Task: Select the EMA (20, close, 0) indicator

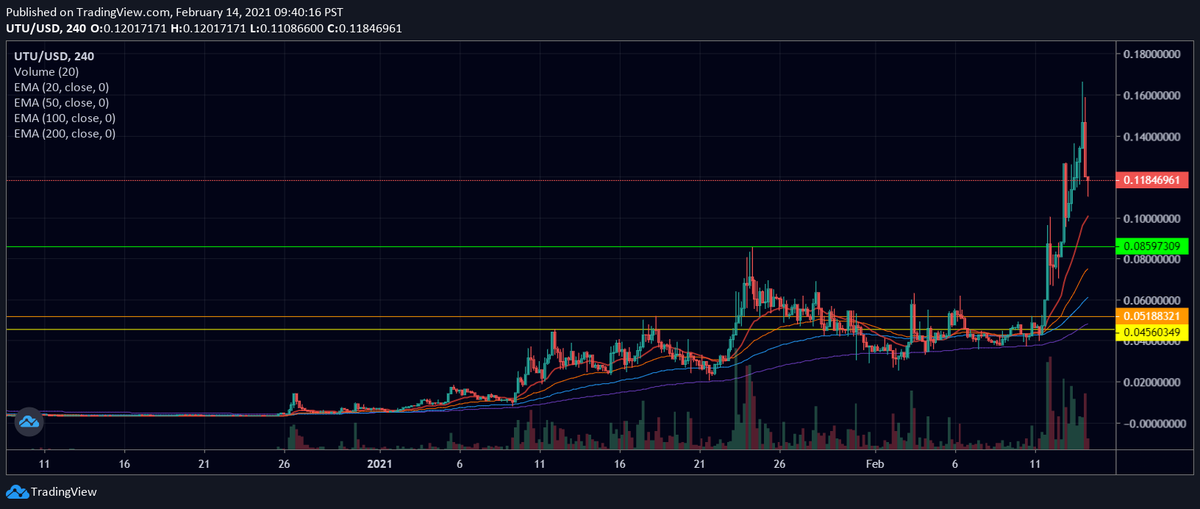Action: [61, 88]
